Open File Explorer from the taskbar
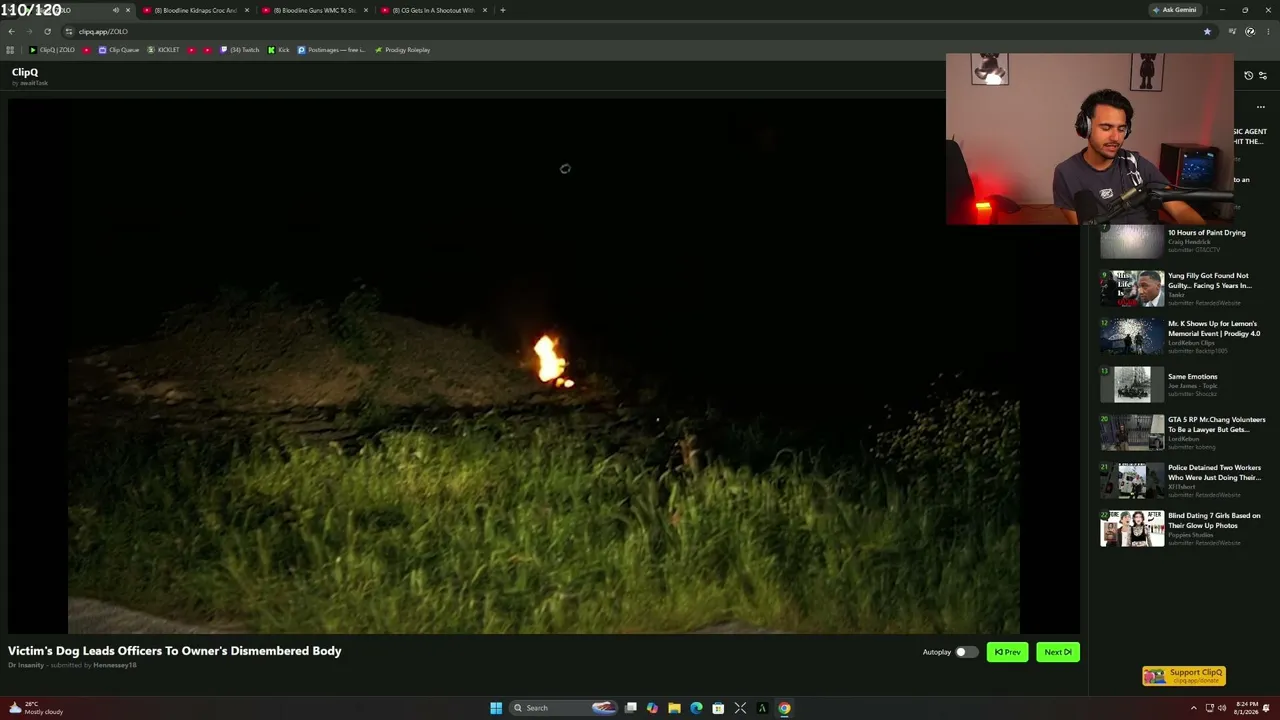The height and width of the screenshot is (720, 1280). (674, 708)
